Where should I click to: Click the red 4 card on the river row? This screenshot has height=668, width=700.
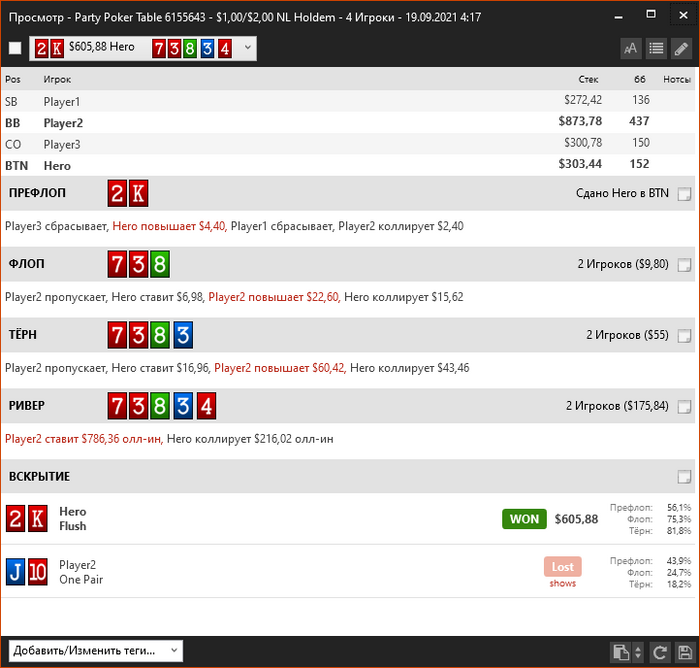206,406
